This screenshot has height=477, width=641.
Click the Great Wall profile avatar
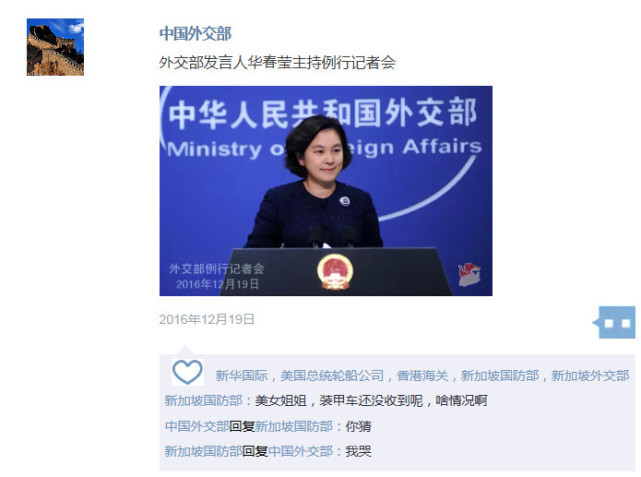pos(55,47)
